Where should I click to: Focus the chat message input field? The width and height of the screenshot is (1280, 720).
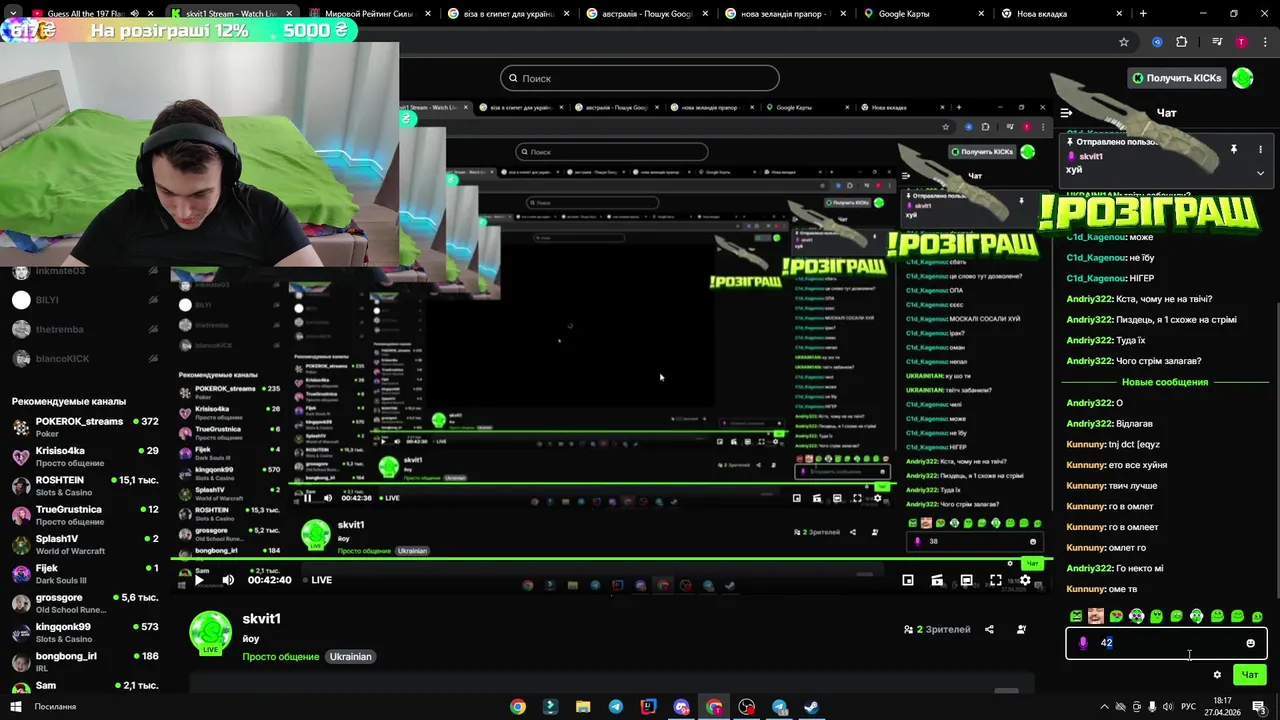click(x=1166, y=643)
